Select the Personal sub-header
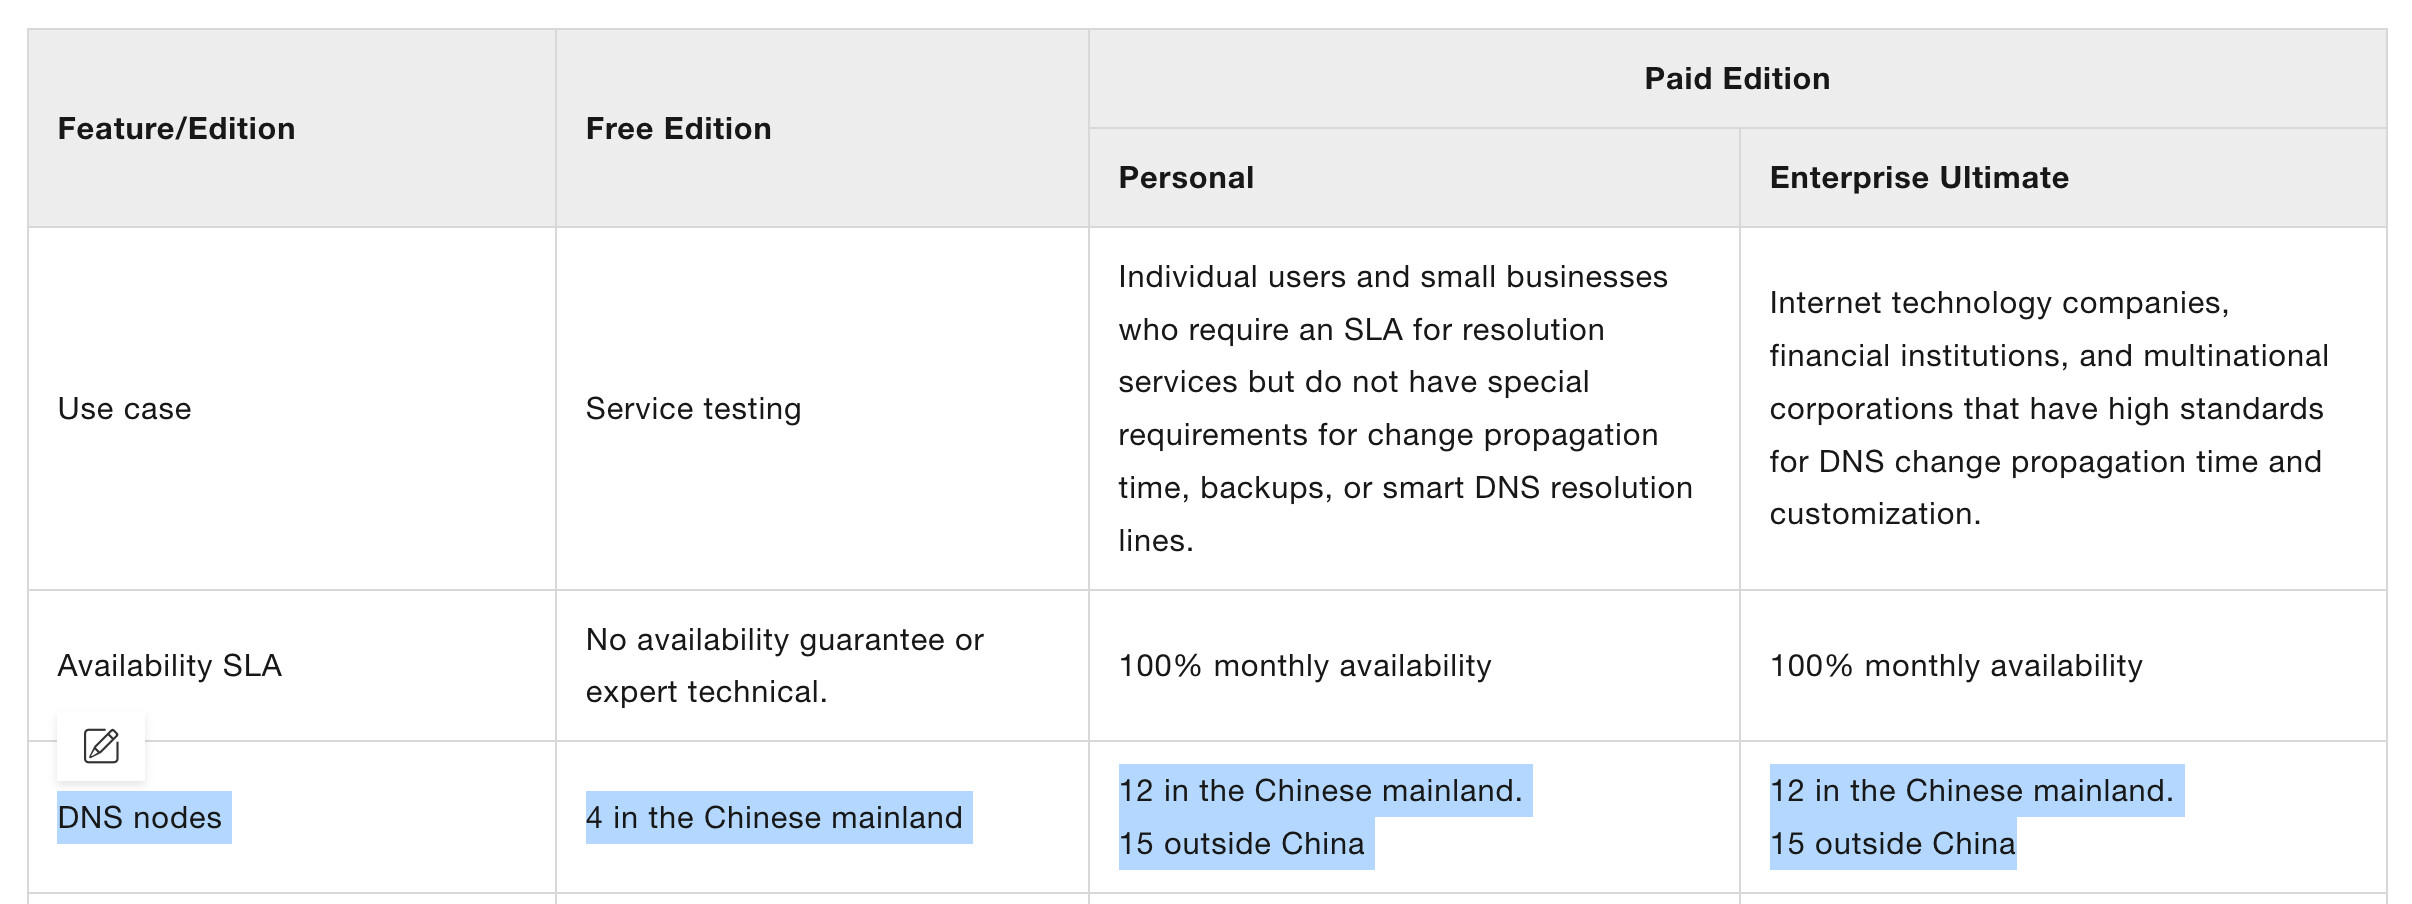Image resolution: width=2412 pixels, height=904 pixels. coord(1185,178)
